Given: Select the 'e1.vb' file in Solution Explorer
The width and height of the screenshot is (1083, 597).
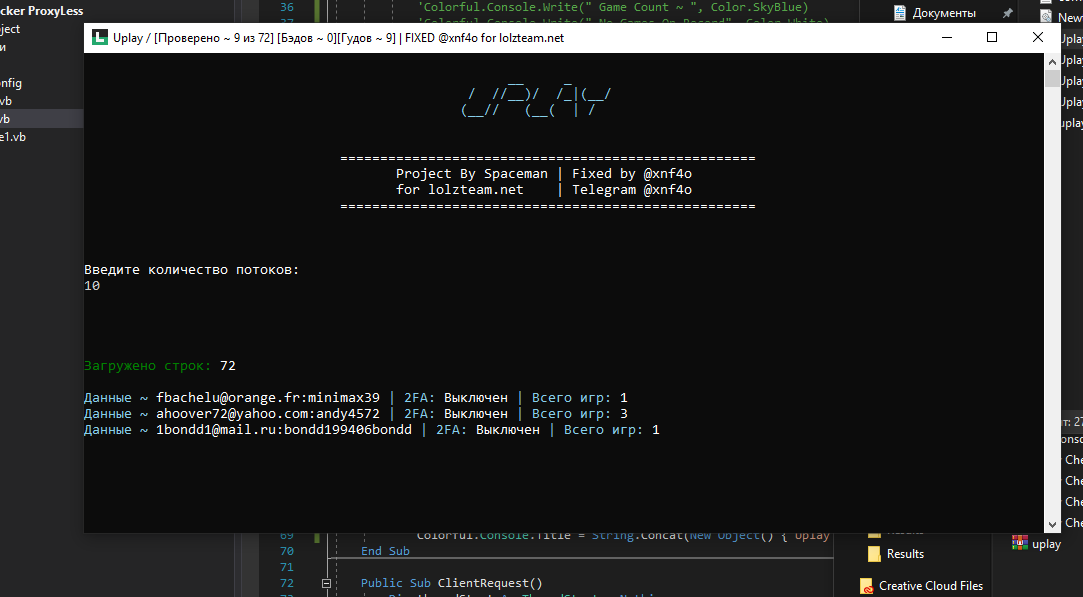Looking at the screenshot, I should click(x=13, y=137).
